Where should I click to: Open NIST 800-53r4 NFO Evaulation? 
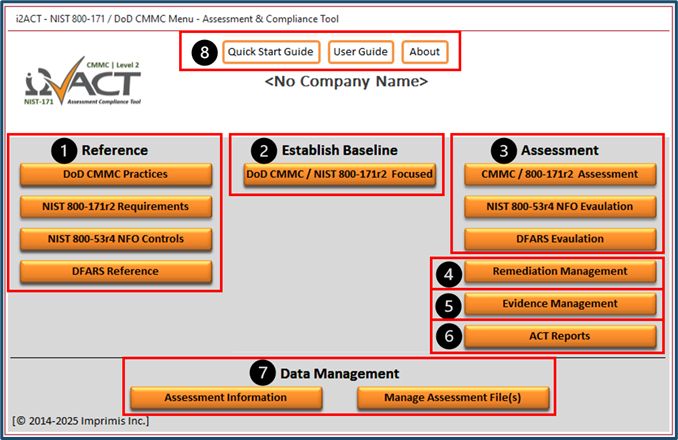tap(560, 207)
